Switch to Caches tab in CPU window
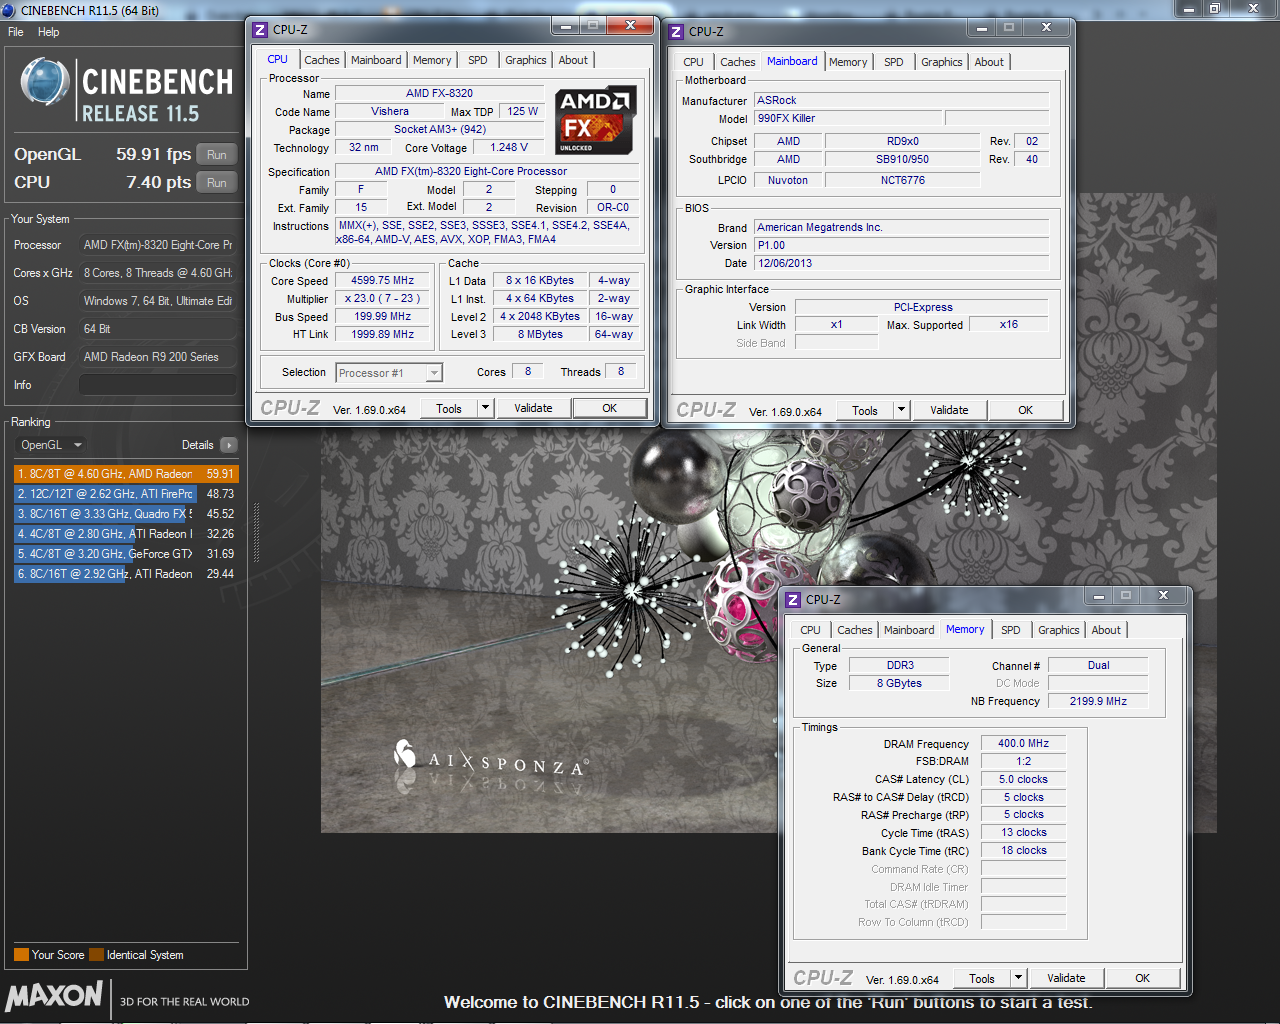 (x=322, y=60)
